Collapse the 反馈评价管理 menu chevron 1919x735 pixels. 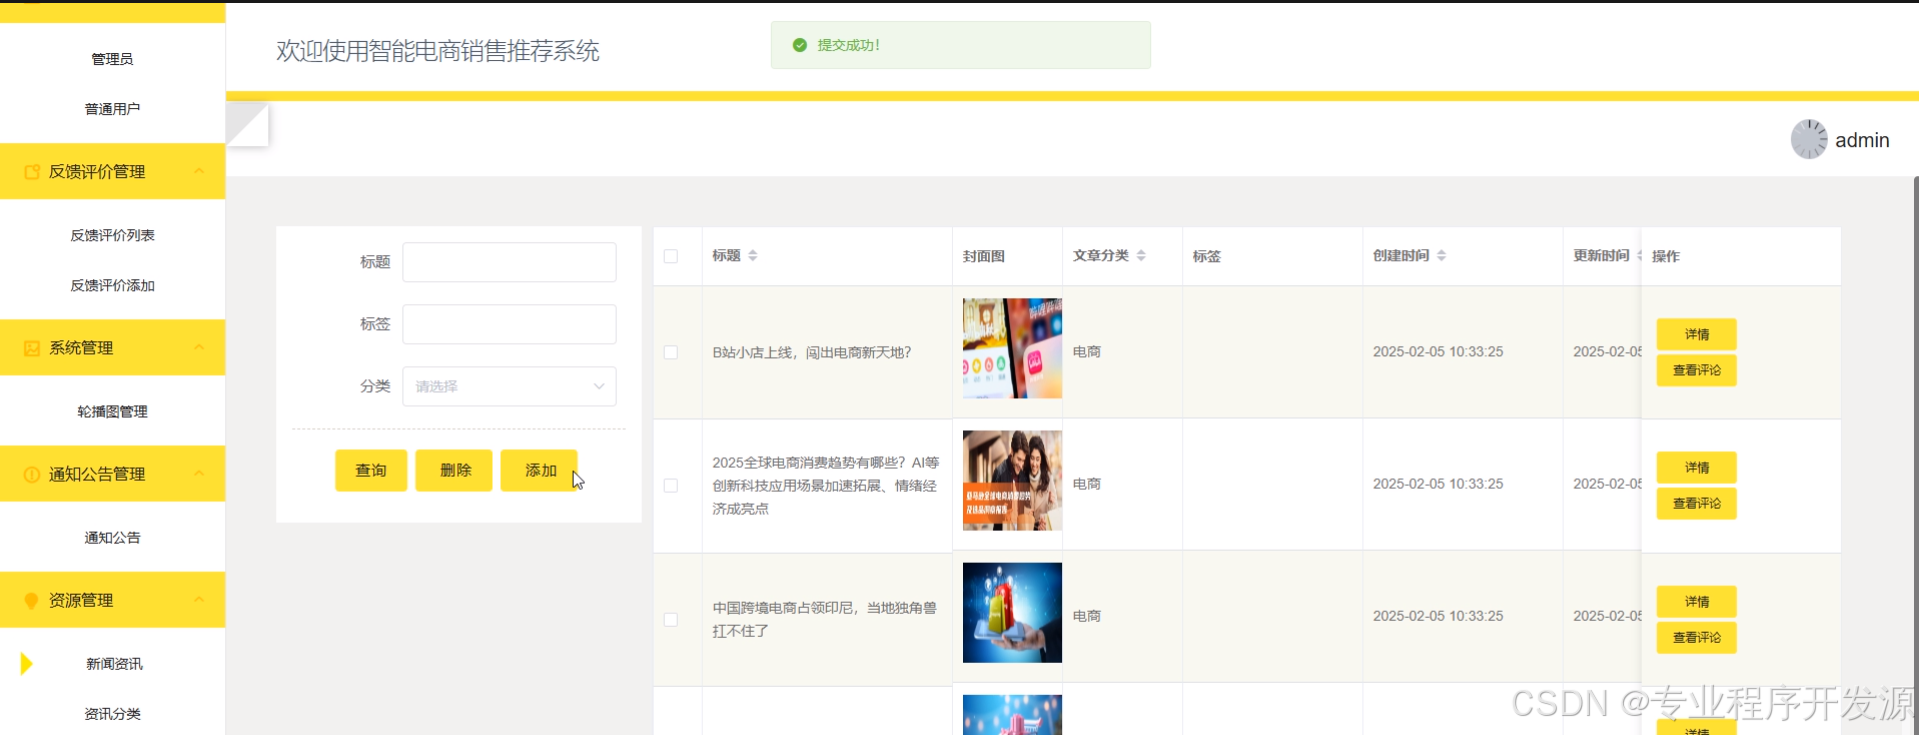(x=199, y=171)
